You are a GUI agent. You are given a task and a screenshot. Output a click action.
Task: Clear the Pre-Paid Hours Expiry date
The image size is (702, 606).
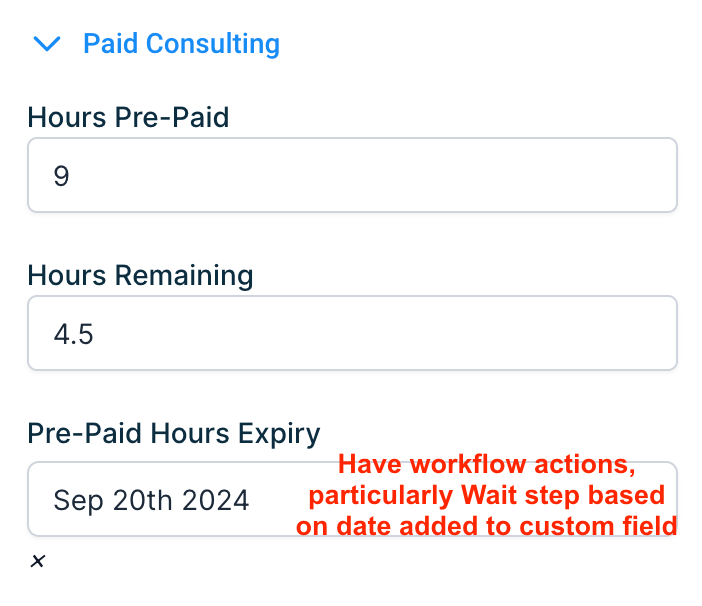37,561
